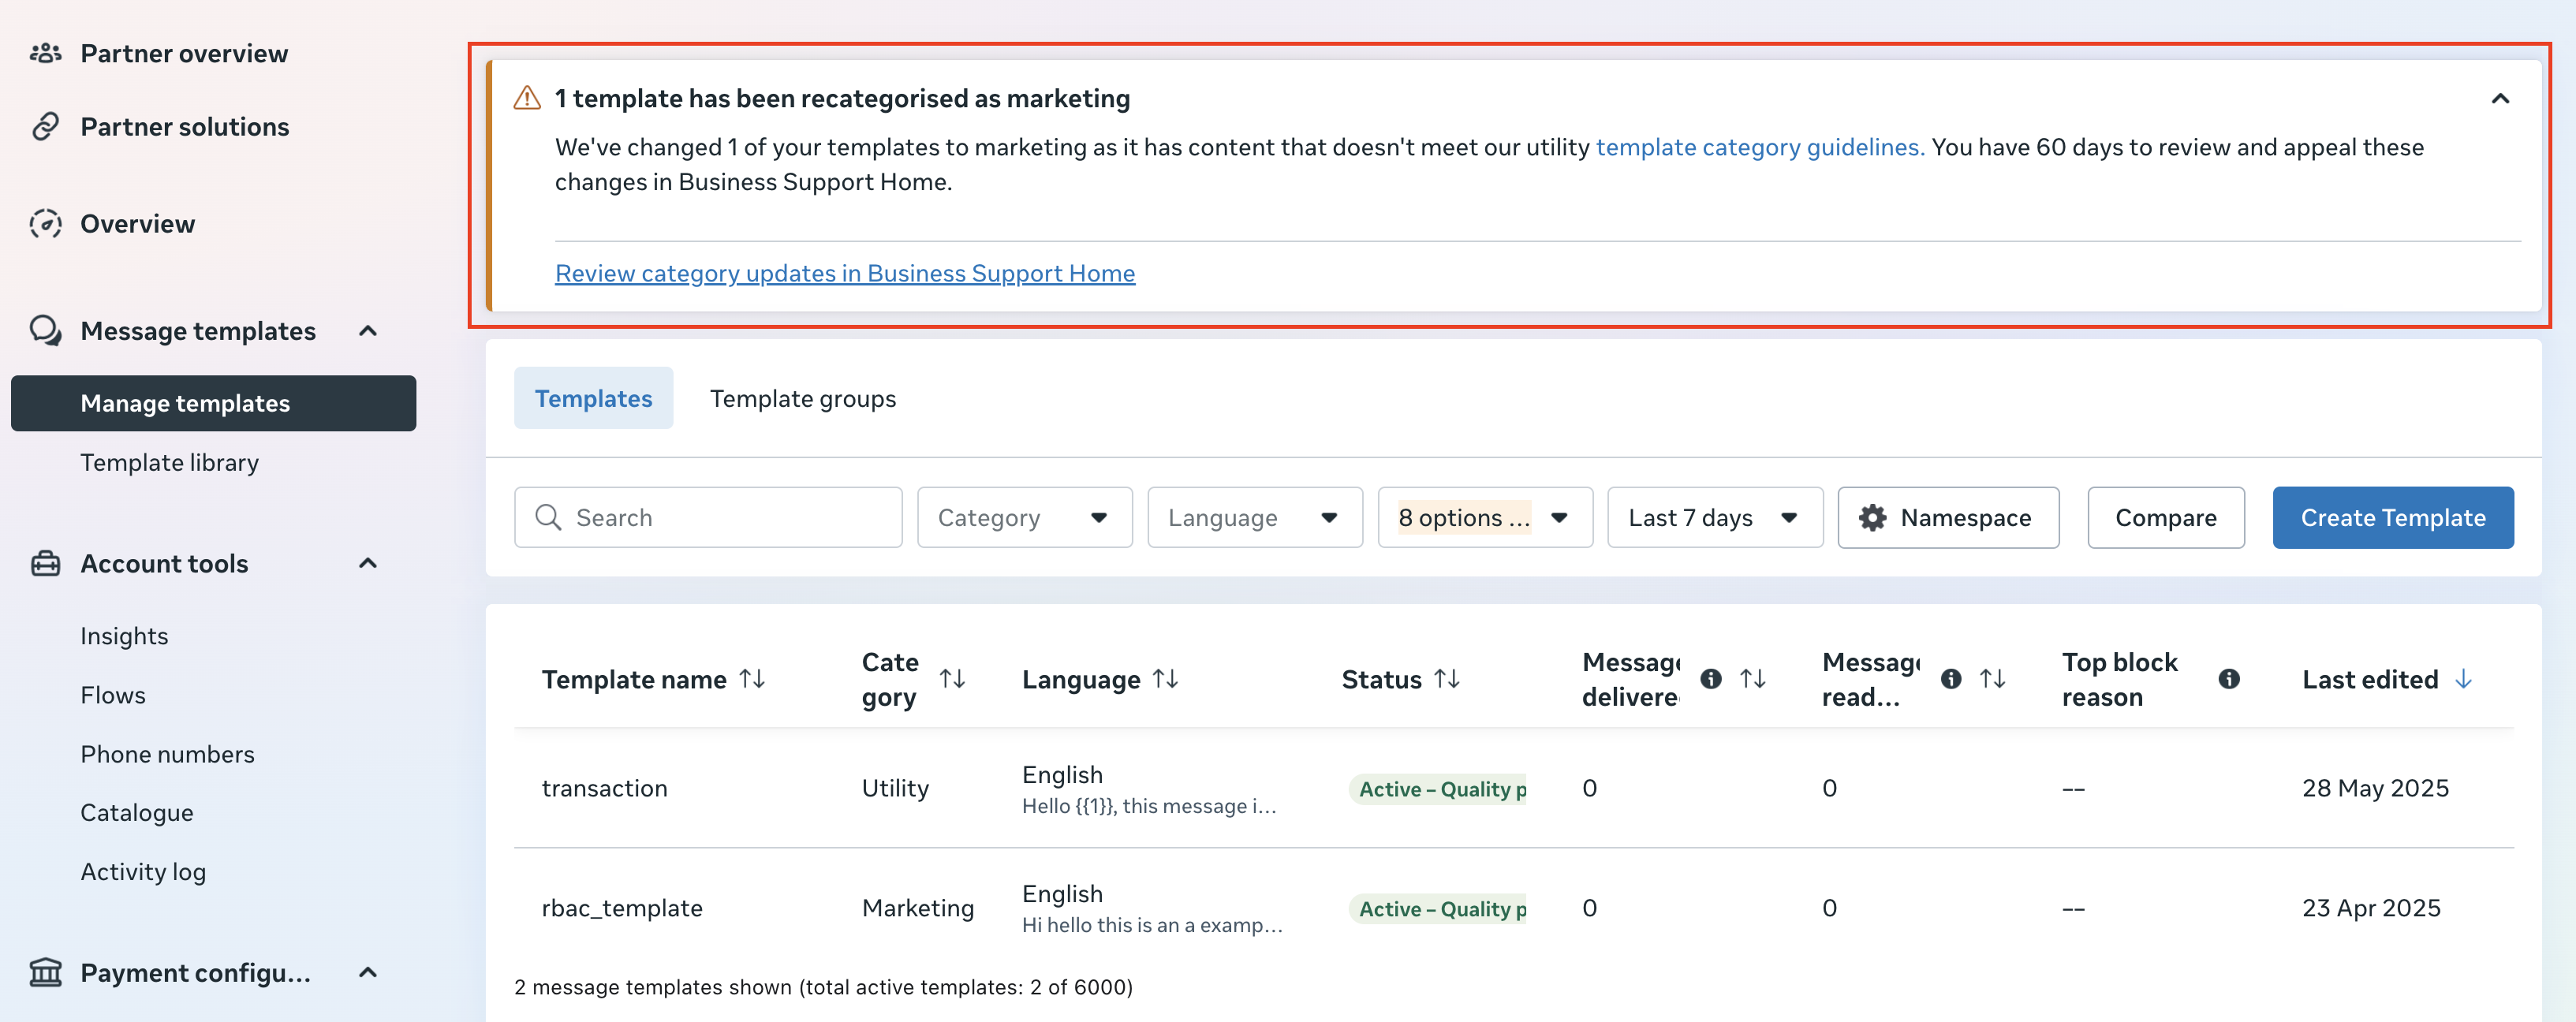Click the template Search field
This screenshot has width=2576, height=1022.
point(708,517)
